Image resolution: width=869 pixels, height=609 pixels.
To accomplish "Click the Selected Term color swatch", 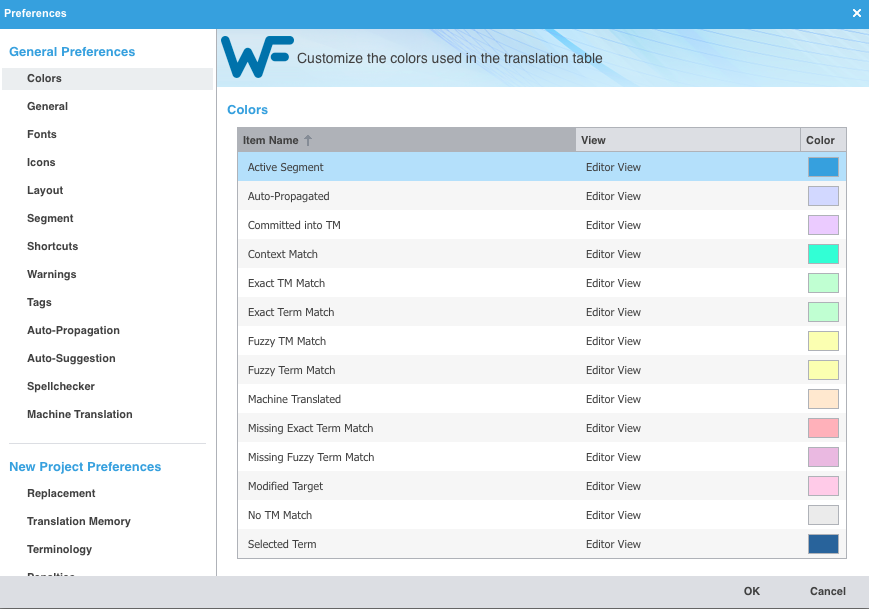I will click(x=823, y=544).
